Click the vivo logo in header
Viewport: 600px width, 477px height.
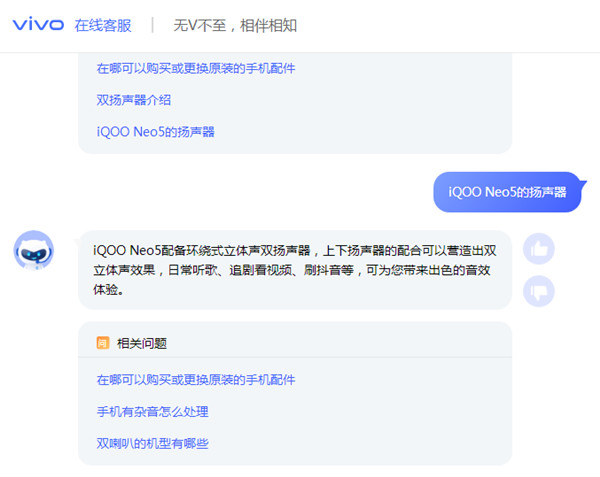pos(38,24)
